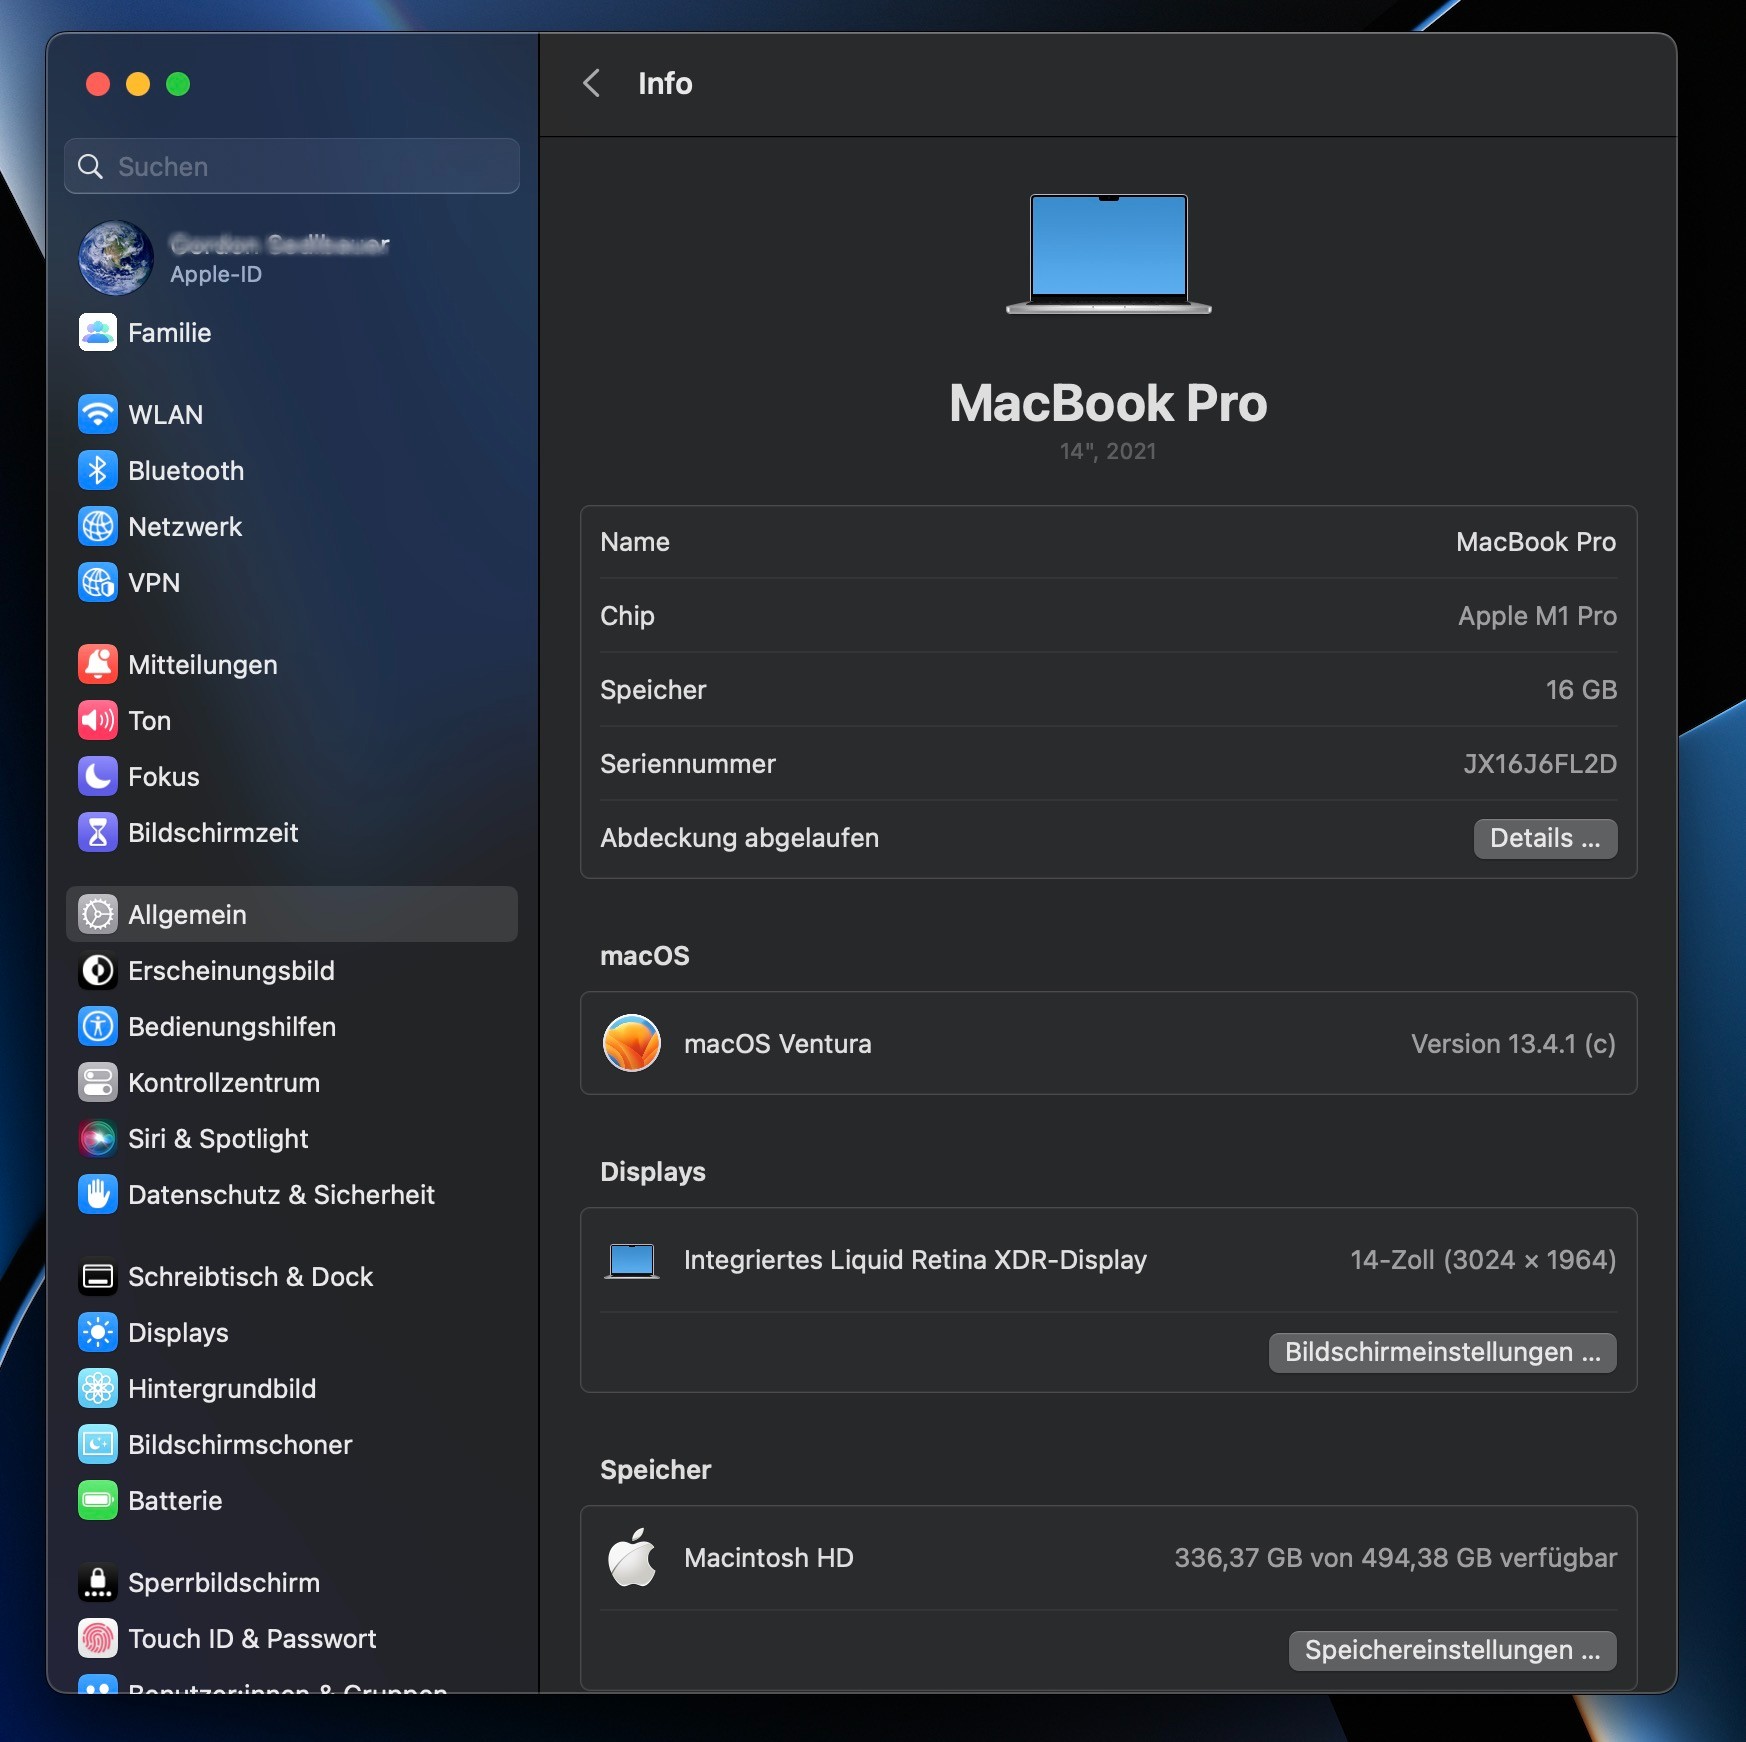Click the Allgemein gear icon
The width and height of the screenshot is (1746, 1742).
click(98, 915)
